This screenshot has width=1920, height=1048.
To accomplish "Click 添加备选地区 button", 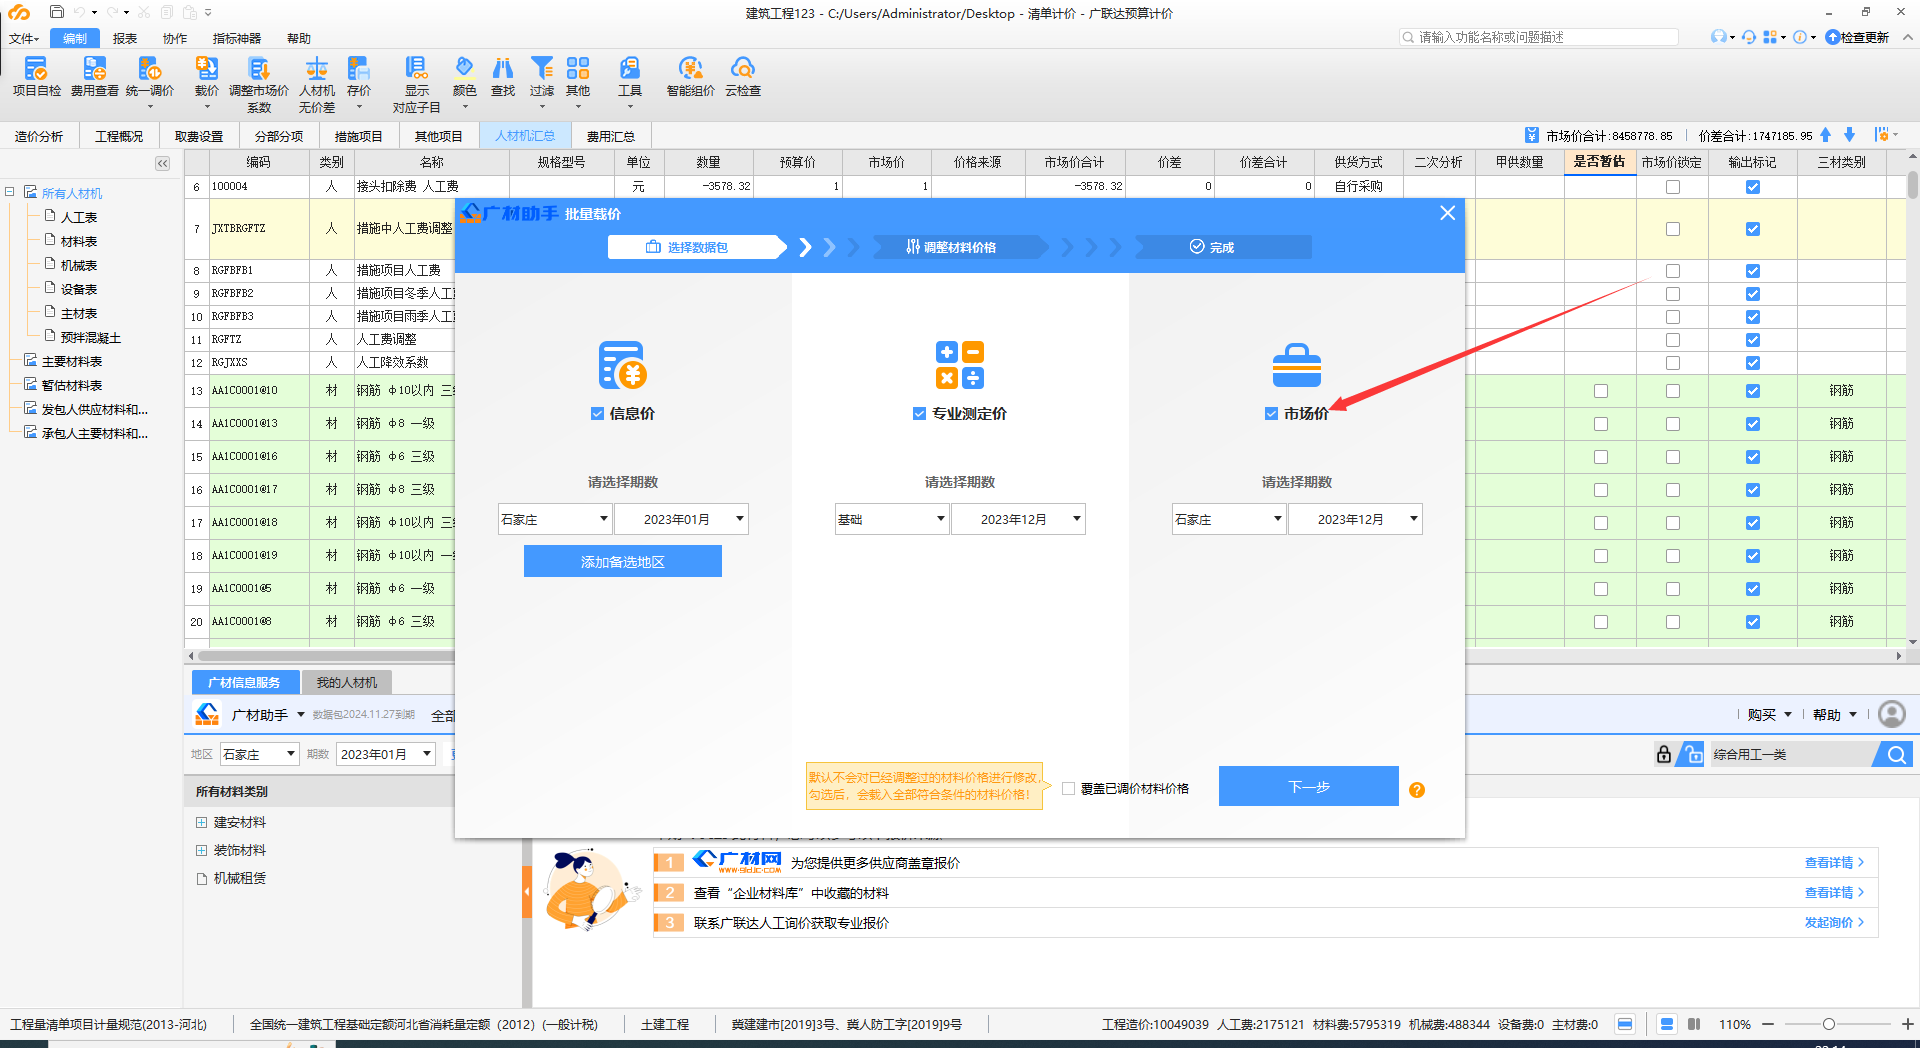I will [622, 561].
